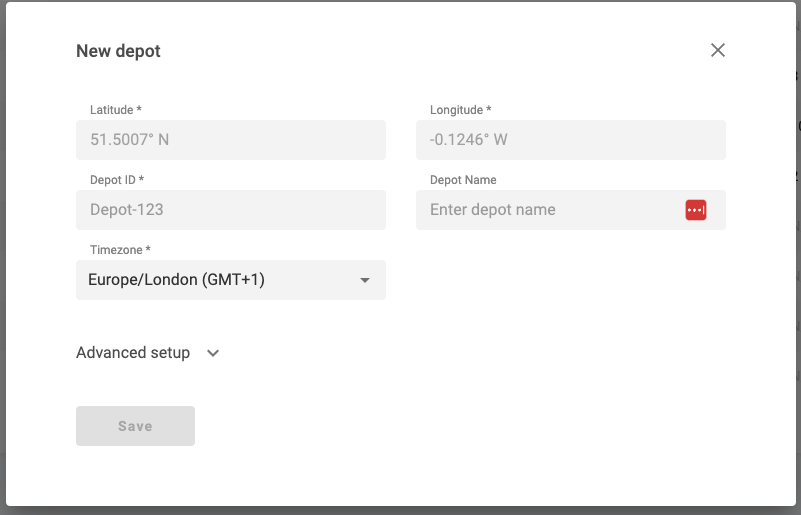Click the Timezone field label
The image size is (801, 515).
tap(120, 250)
